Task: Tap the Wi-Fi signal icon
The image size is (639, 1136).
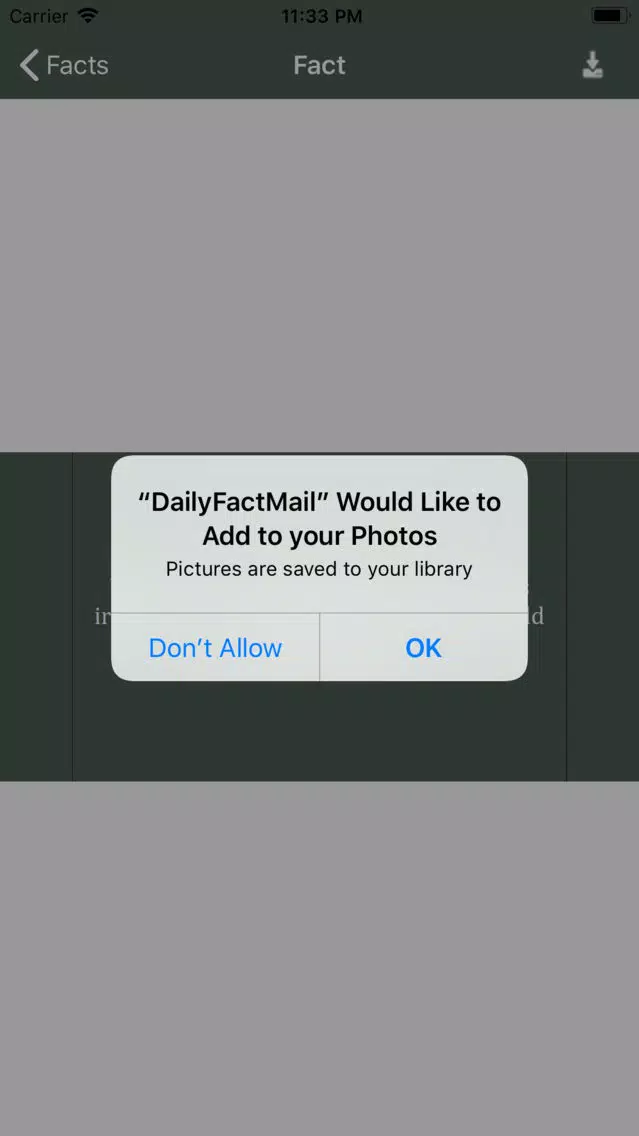Action: click(88, 15)
